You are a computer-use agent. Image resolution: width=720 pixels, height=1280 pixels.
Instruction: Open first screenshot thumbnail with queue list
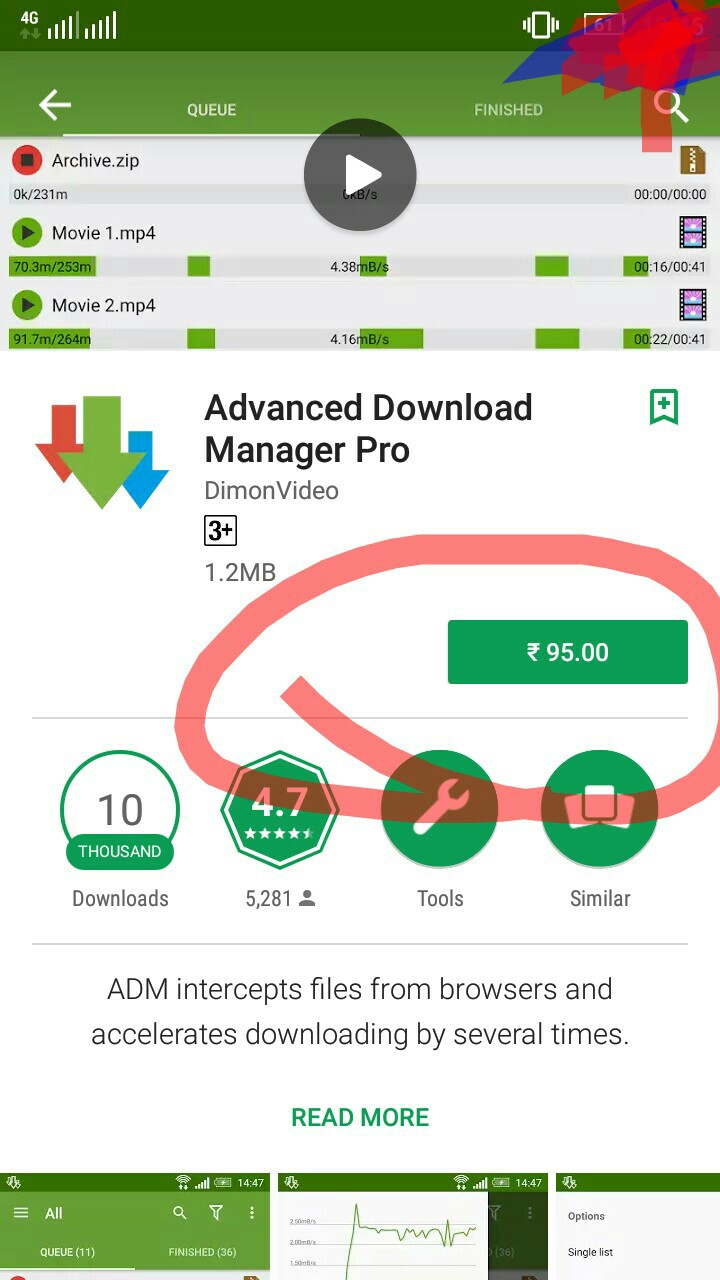[135, 1226]
